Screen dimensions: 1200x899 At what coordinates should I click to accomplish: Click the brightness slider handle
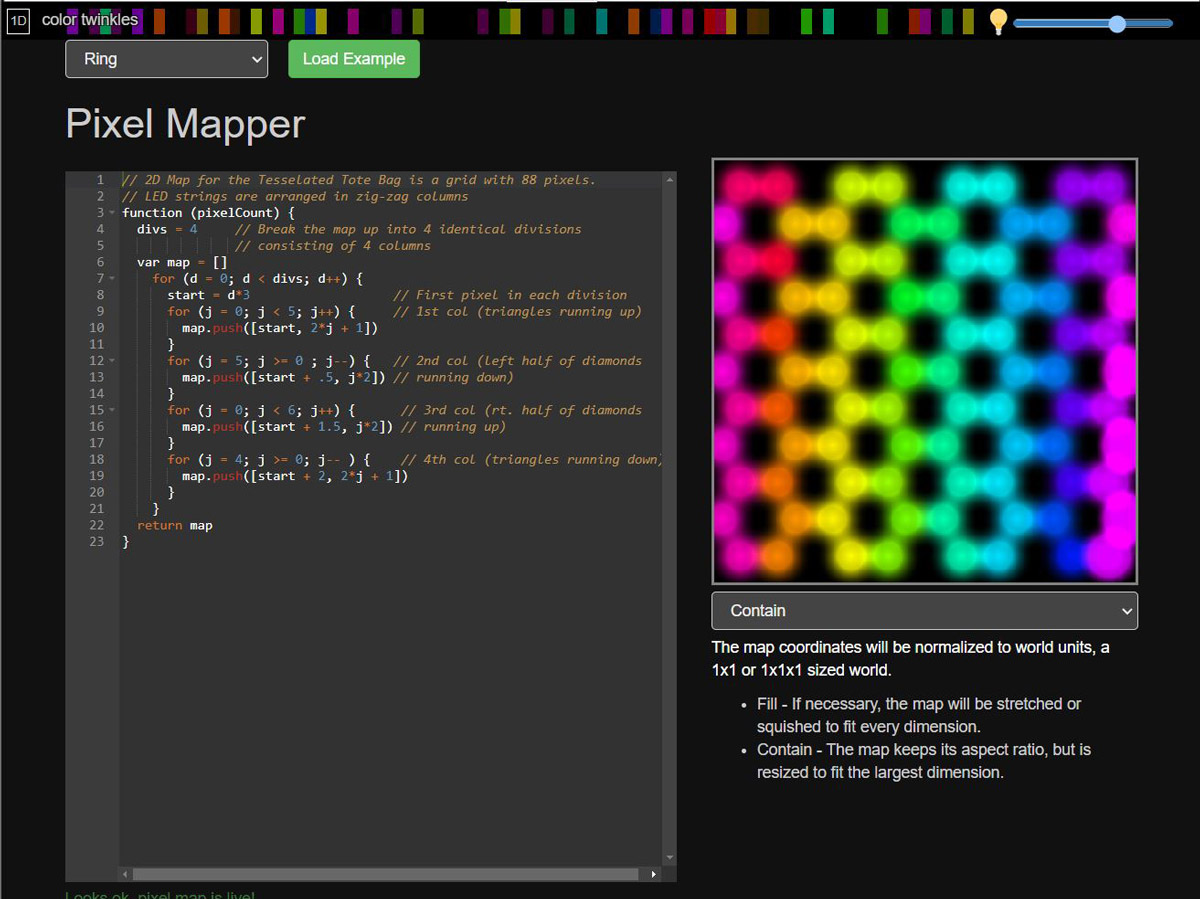(1117, 23)
